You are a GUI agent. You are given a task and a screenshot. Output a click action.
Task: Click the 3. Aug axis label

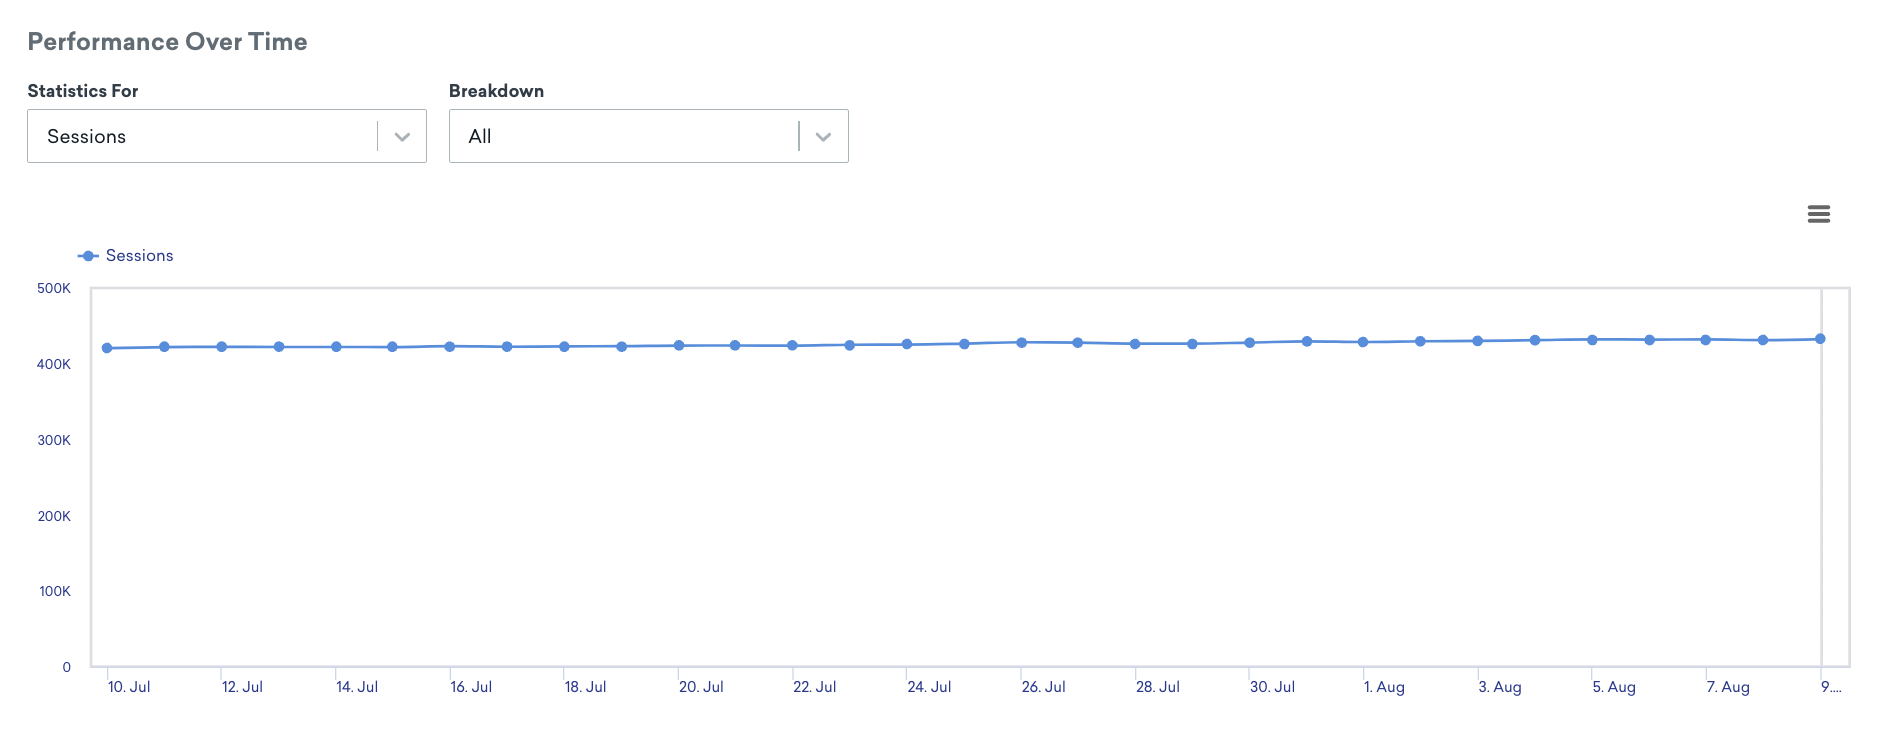pyautogui.click(x=1500, y=687)
